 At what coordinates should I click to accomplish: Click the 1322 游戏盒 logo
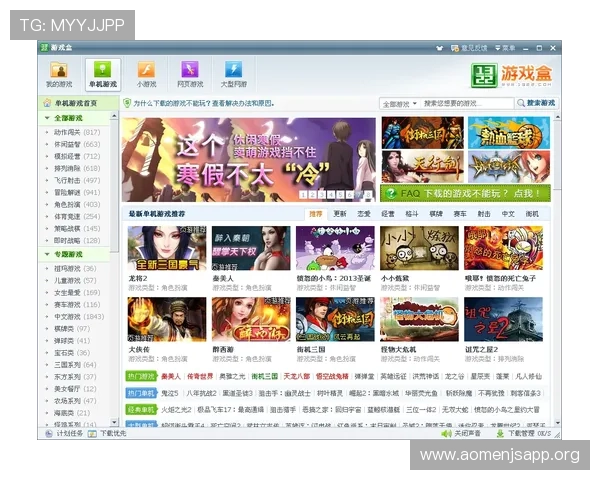pyautogui.click(x=511, y=75)
